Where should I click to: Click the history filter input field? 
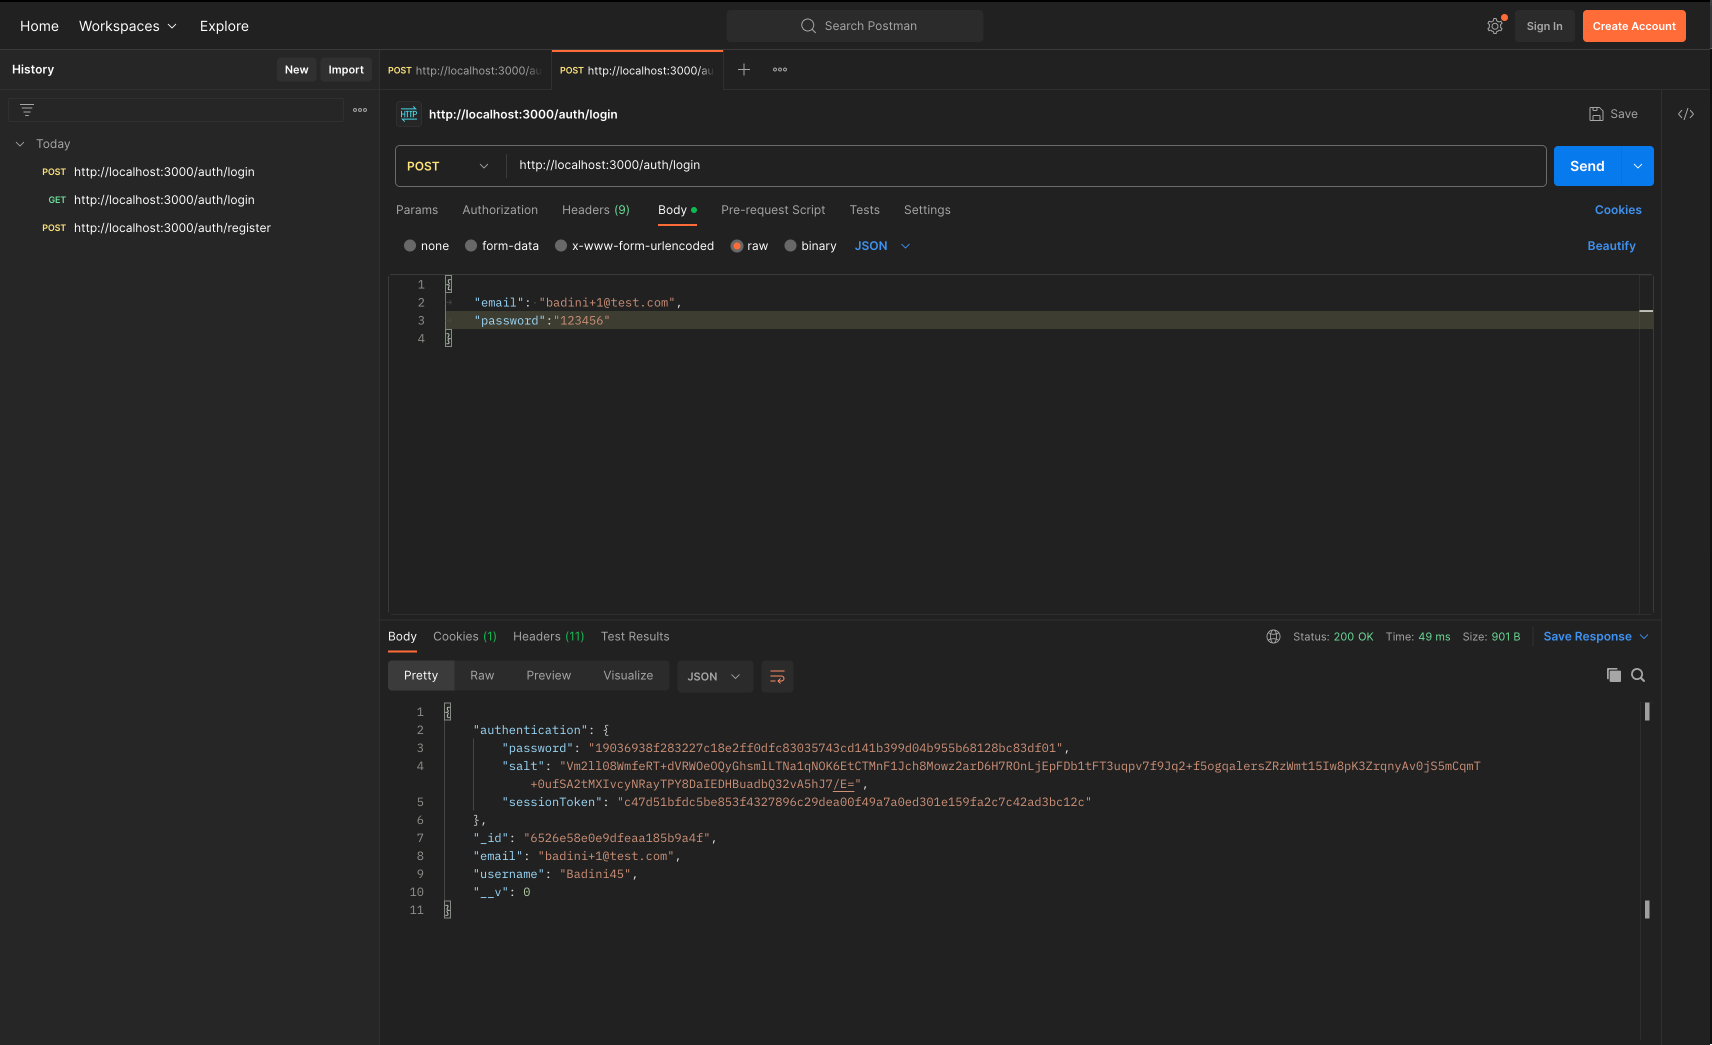(x=176, y=110)
